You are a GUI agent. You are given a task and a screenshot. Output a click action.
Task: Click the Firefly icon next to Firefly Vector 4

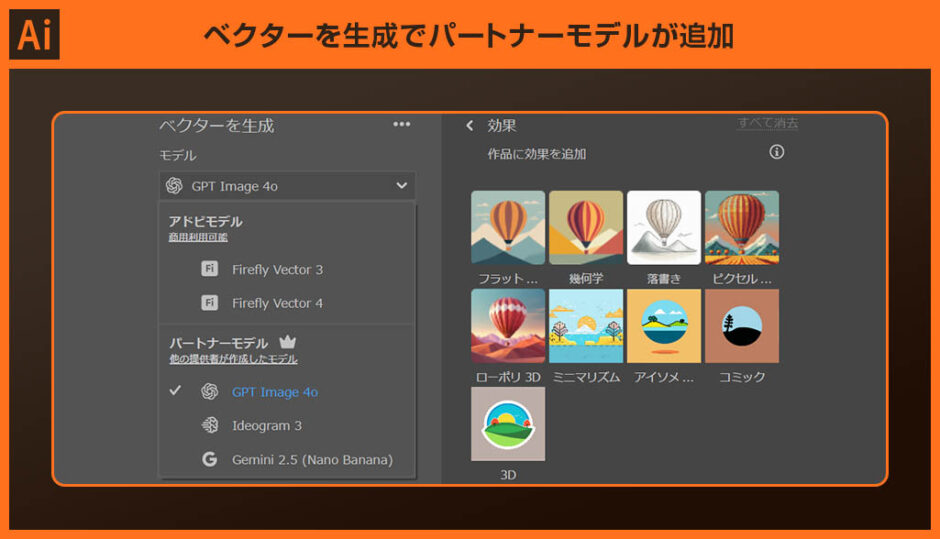point(210,302)
